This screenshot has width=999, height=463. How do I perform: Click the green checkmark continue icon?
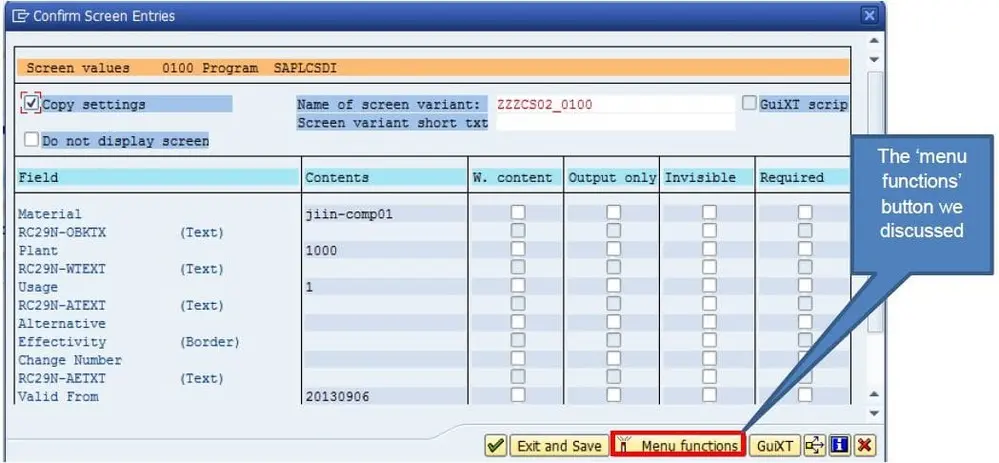click(x=495, y=446)
